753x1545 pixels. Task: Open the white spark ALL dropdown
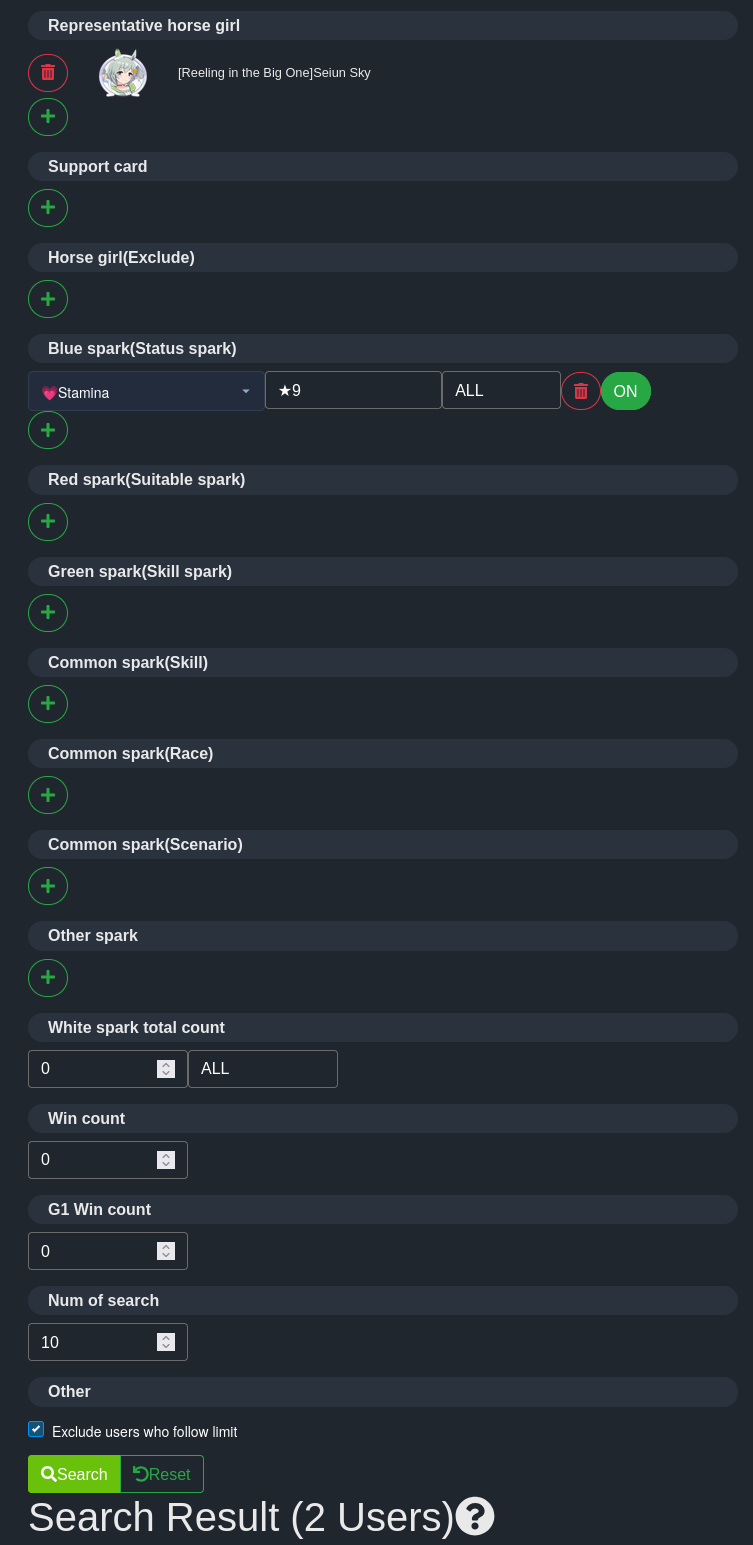(x=263, y=1069)
